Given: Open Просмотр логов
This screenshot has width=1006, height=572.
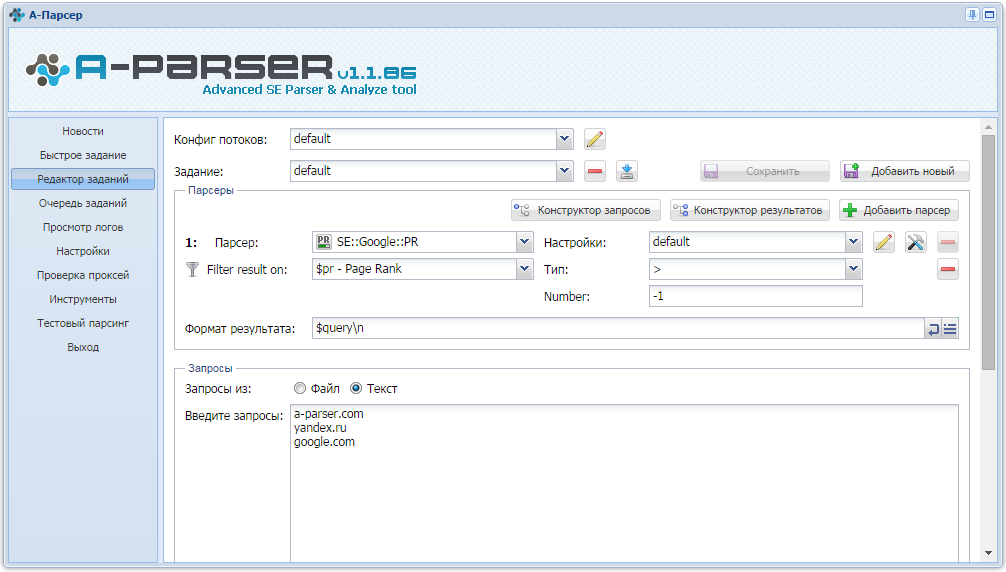Looking at the screenshot, I should [x=83, y=227].
